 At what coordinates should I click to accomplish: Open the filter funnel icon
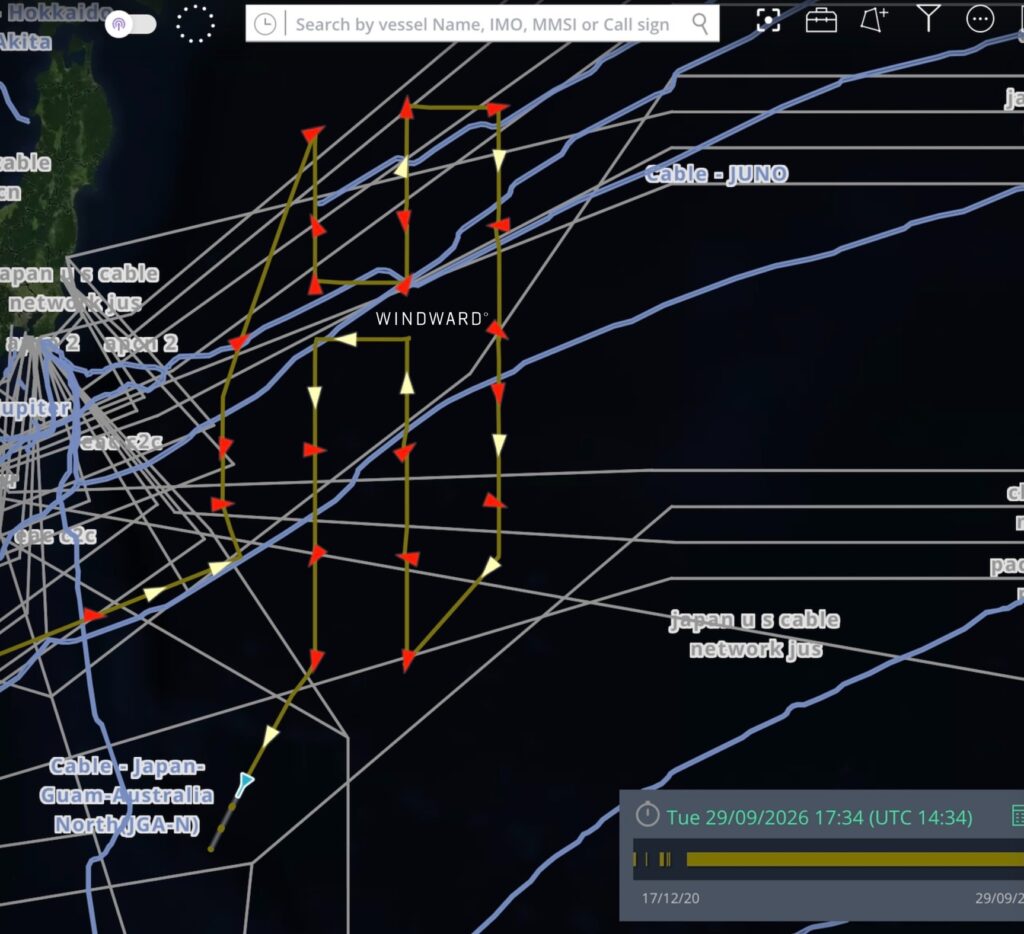click(928, 18)
